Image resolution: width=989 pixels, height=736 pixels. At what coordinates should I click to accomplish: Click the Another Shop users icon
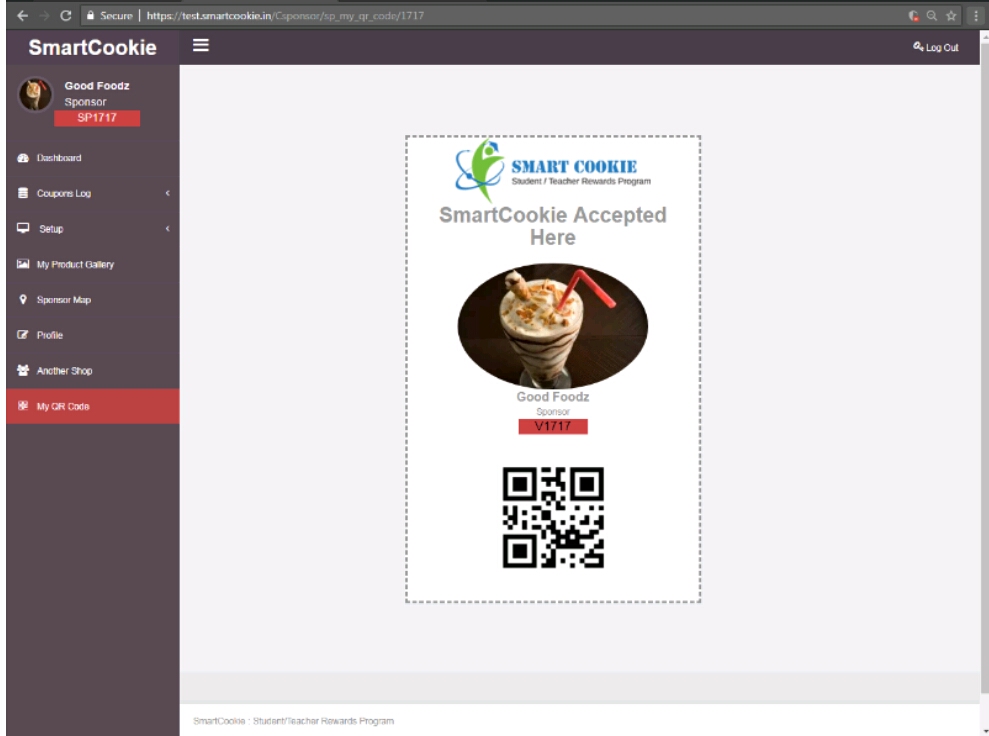coord(22,371)
